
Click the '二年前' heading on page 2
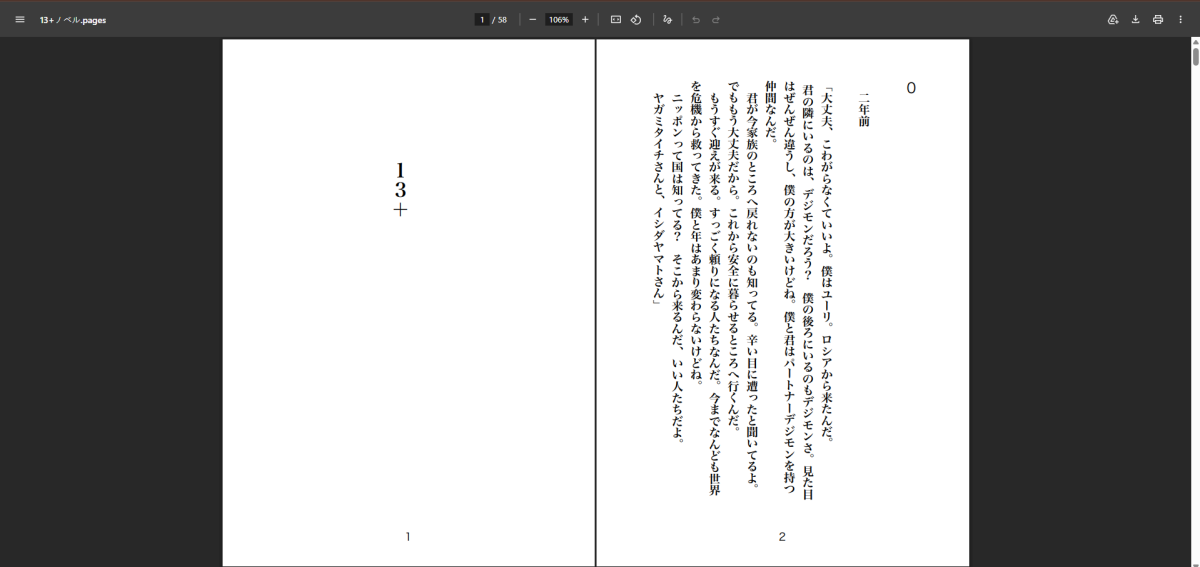[864, 110]
